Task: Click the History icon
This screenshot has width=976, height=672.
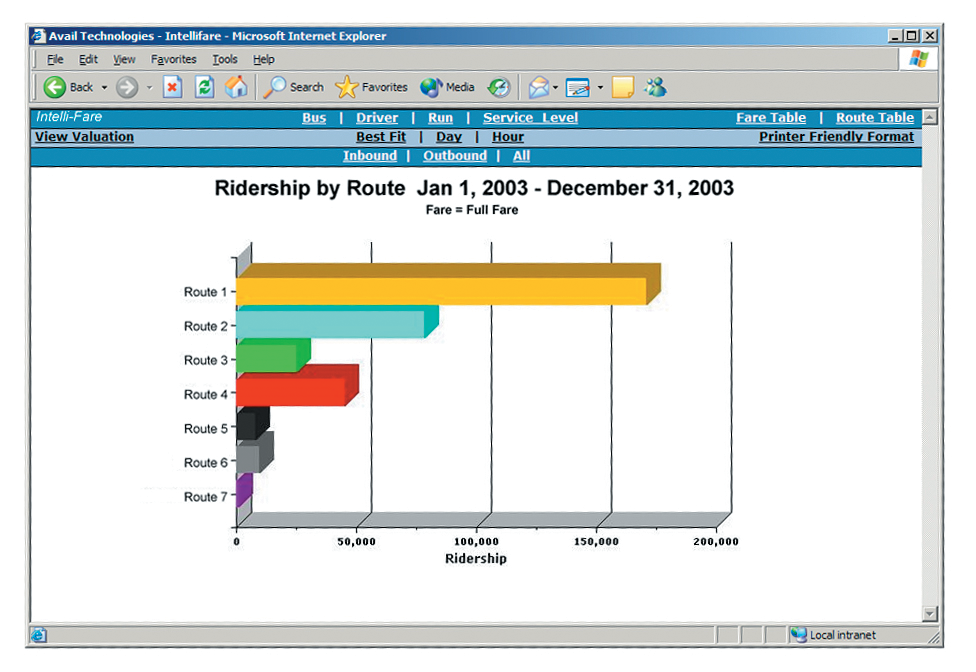Action: click(x=498, y=88)
